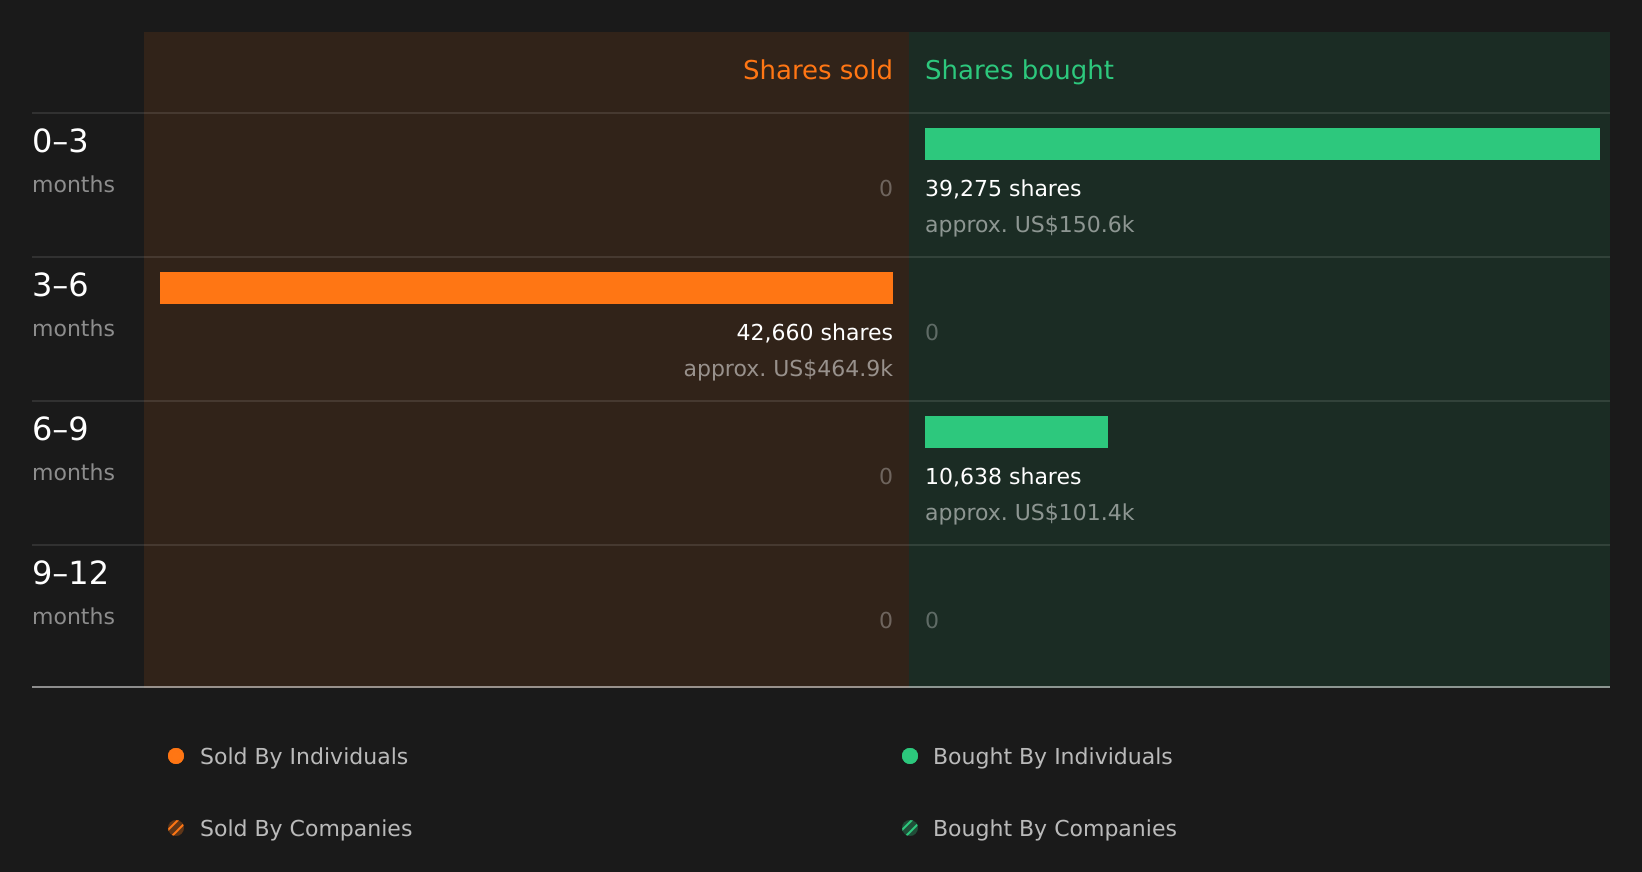Screen dimensions: 1642x872
Task: Click the approx. US$150.6k amount
Action: 1030,225
